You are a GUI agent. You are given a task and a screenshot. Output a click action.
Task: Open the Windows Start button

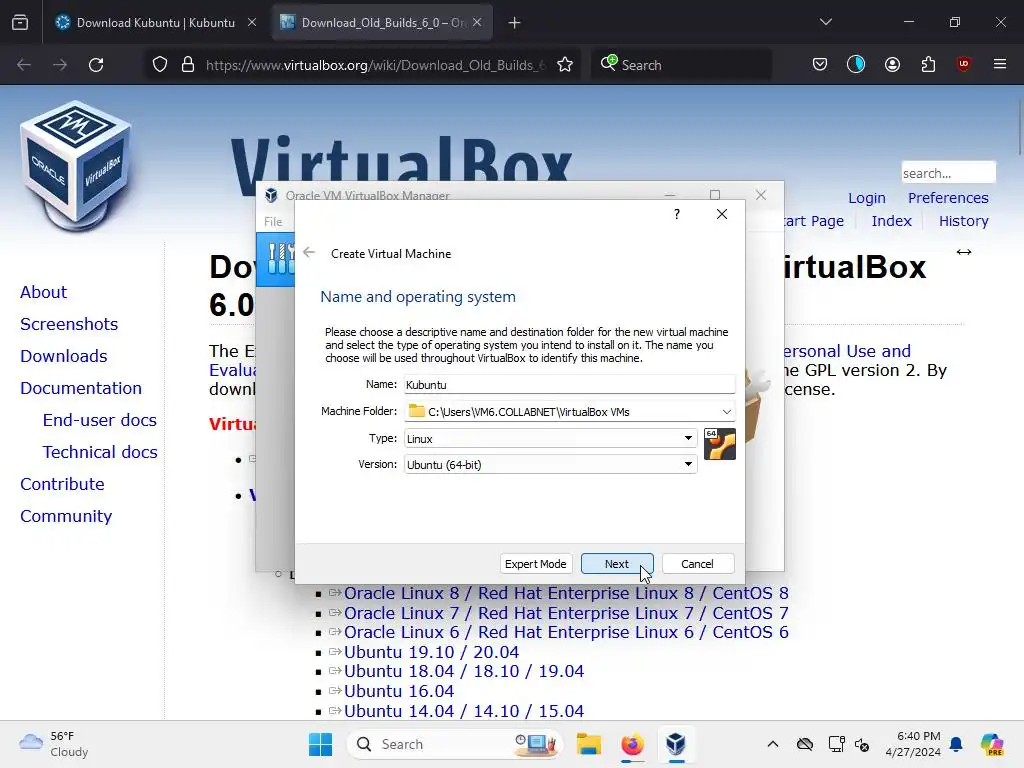pyautogui.click(x=320, y=744)
